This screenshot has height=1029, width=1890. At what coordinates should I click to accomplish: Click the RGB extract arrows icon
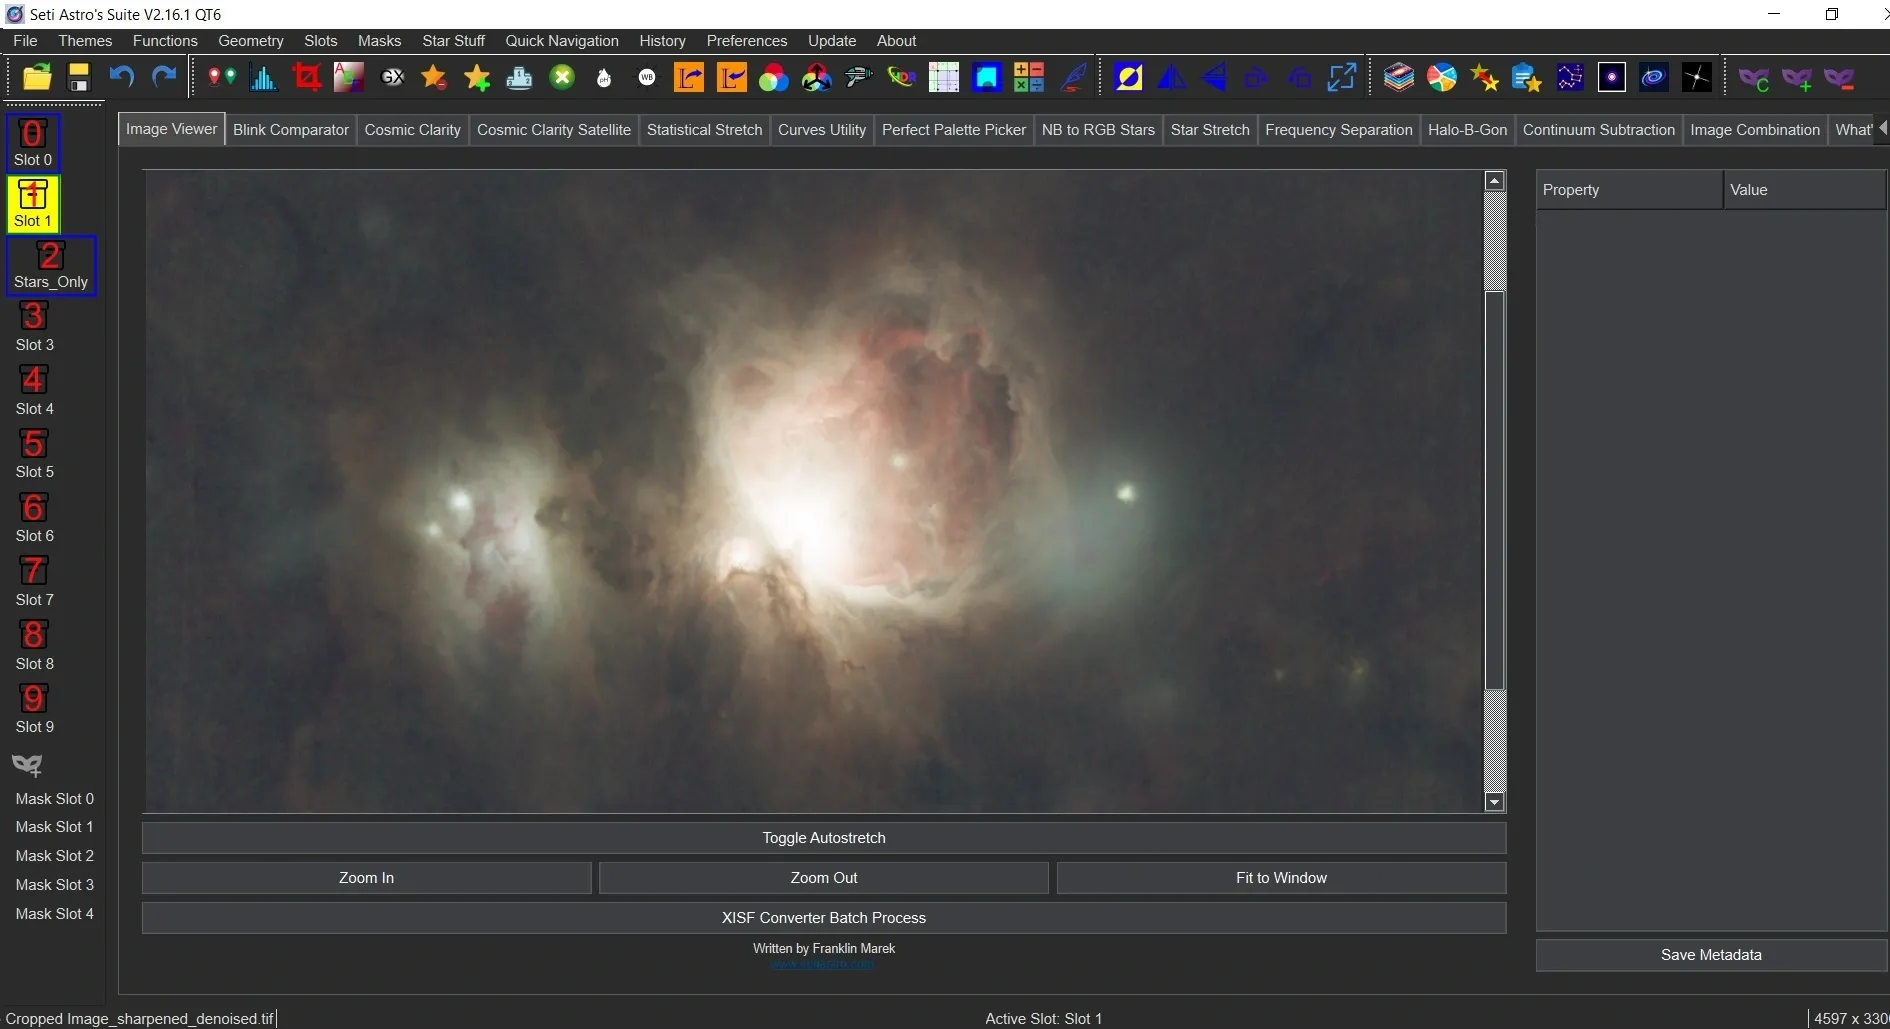pyautogui.click(x=817, y=77)
